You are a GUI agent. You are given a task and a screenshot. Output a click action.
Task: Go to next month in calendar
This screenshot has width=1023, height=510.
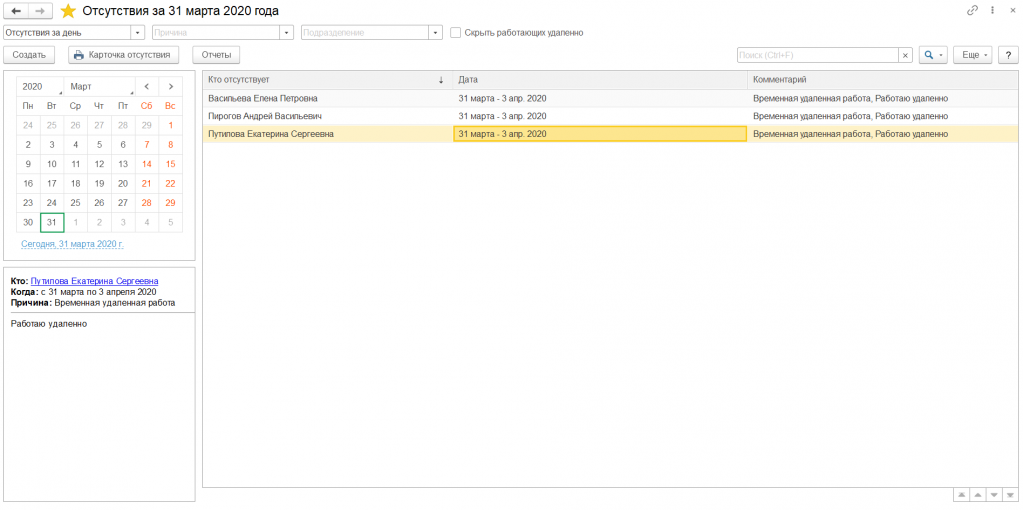(x=171, y=87)
